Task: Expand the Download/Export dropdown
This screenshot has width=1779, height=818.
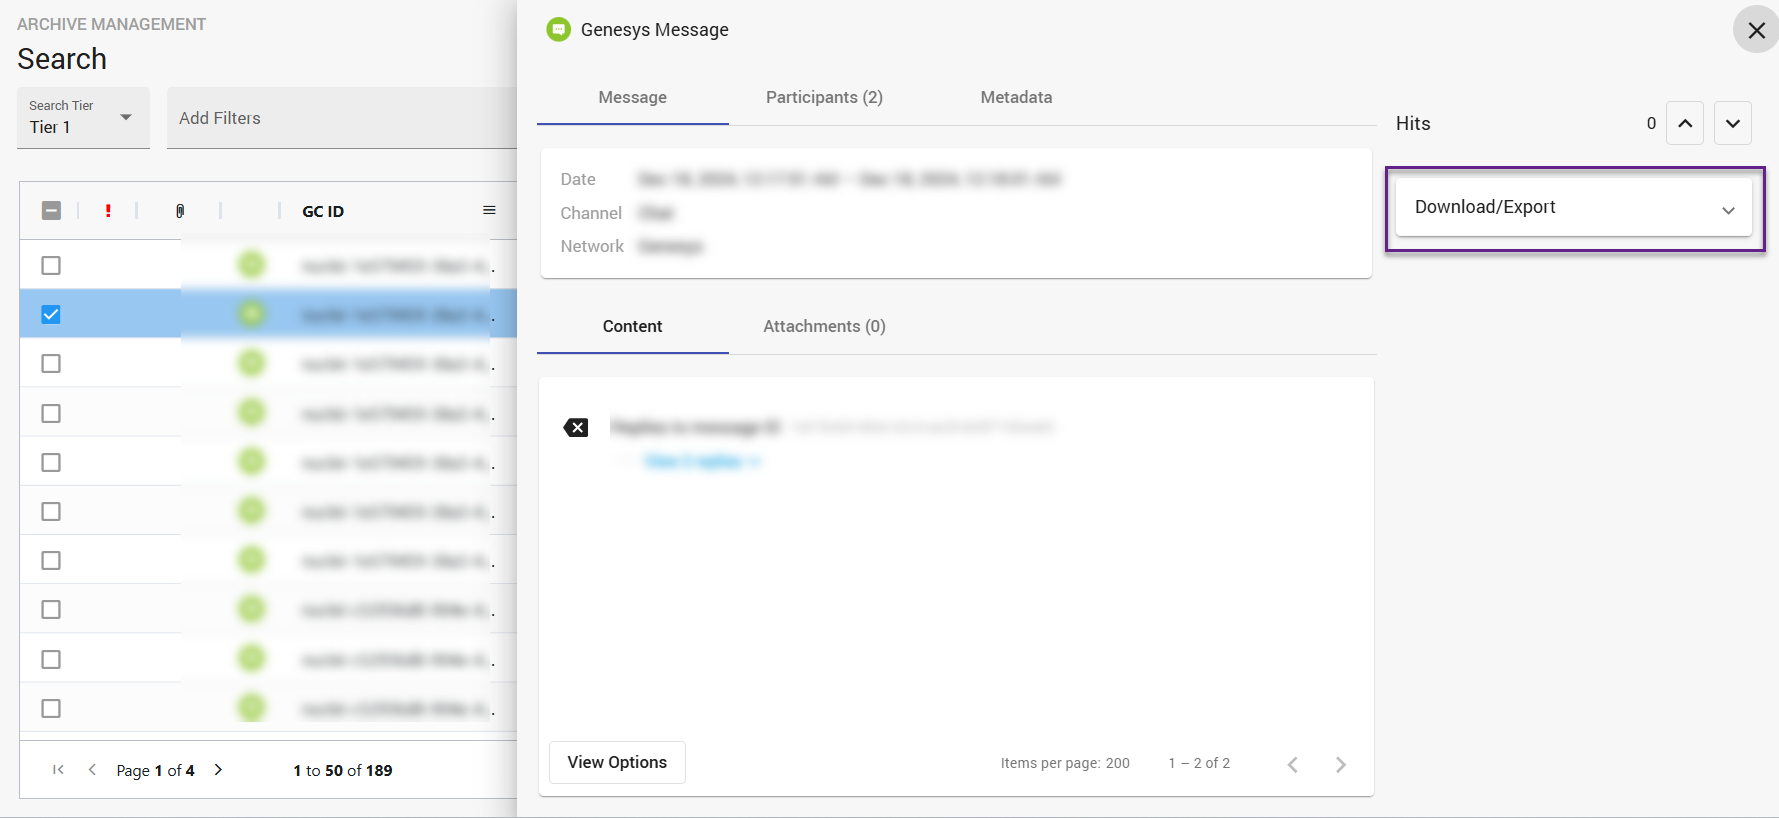Action: 1574,207
